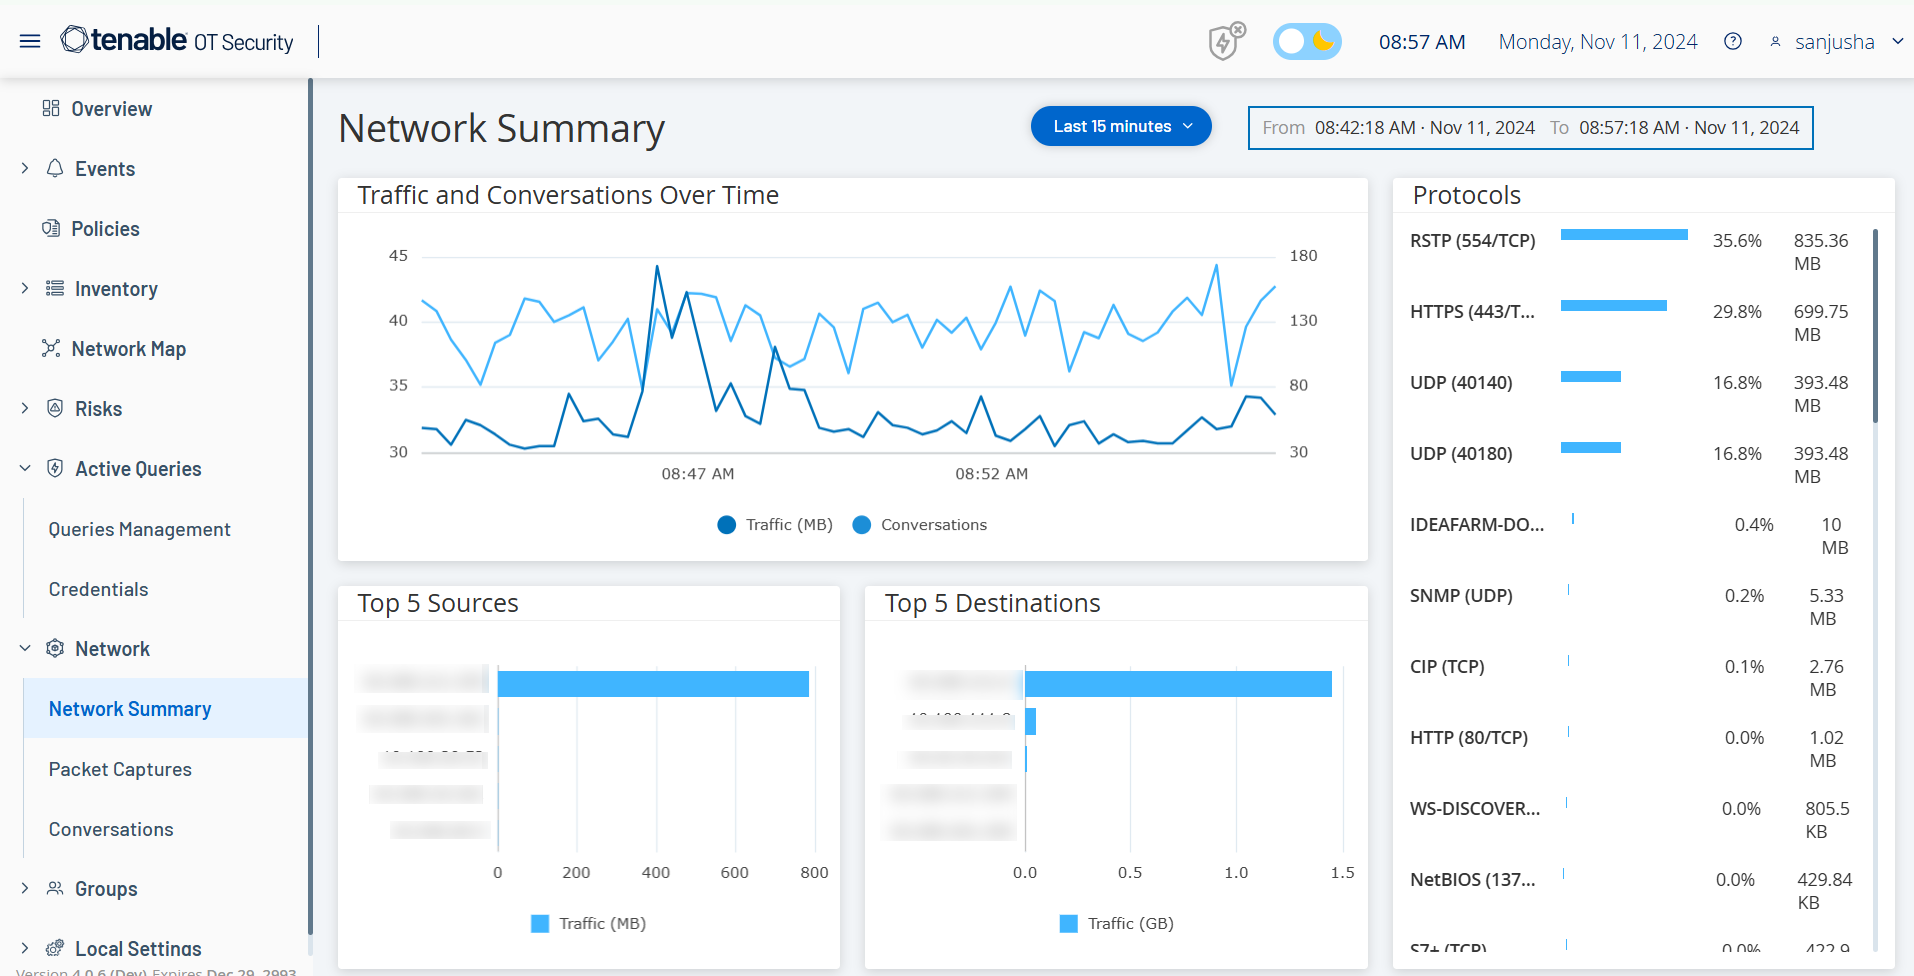
Task: Open the sanjusha user account menu
Action: 1835,42
